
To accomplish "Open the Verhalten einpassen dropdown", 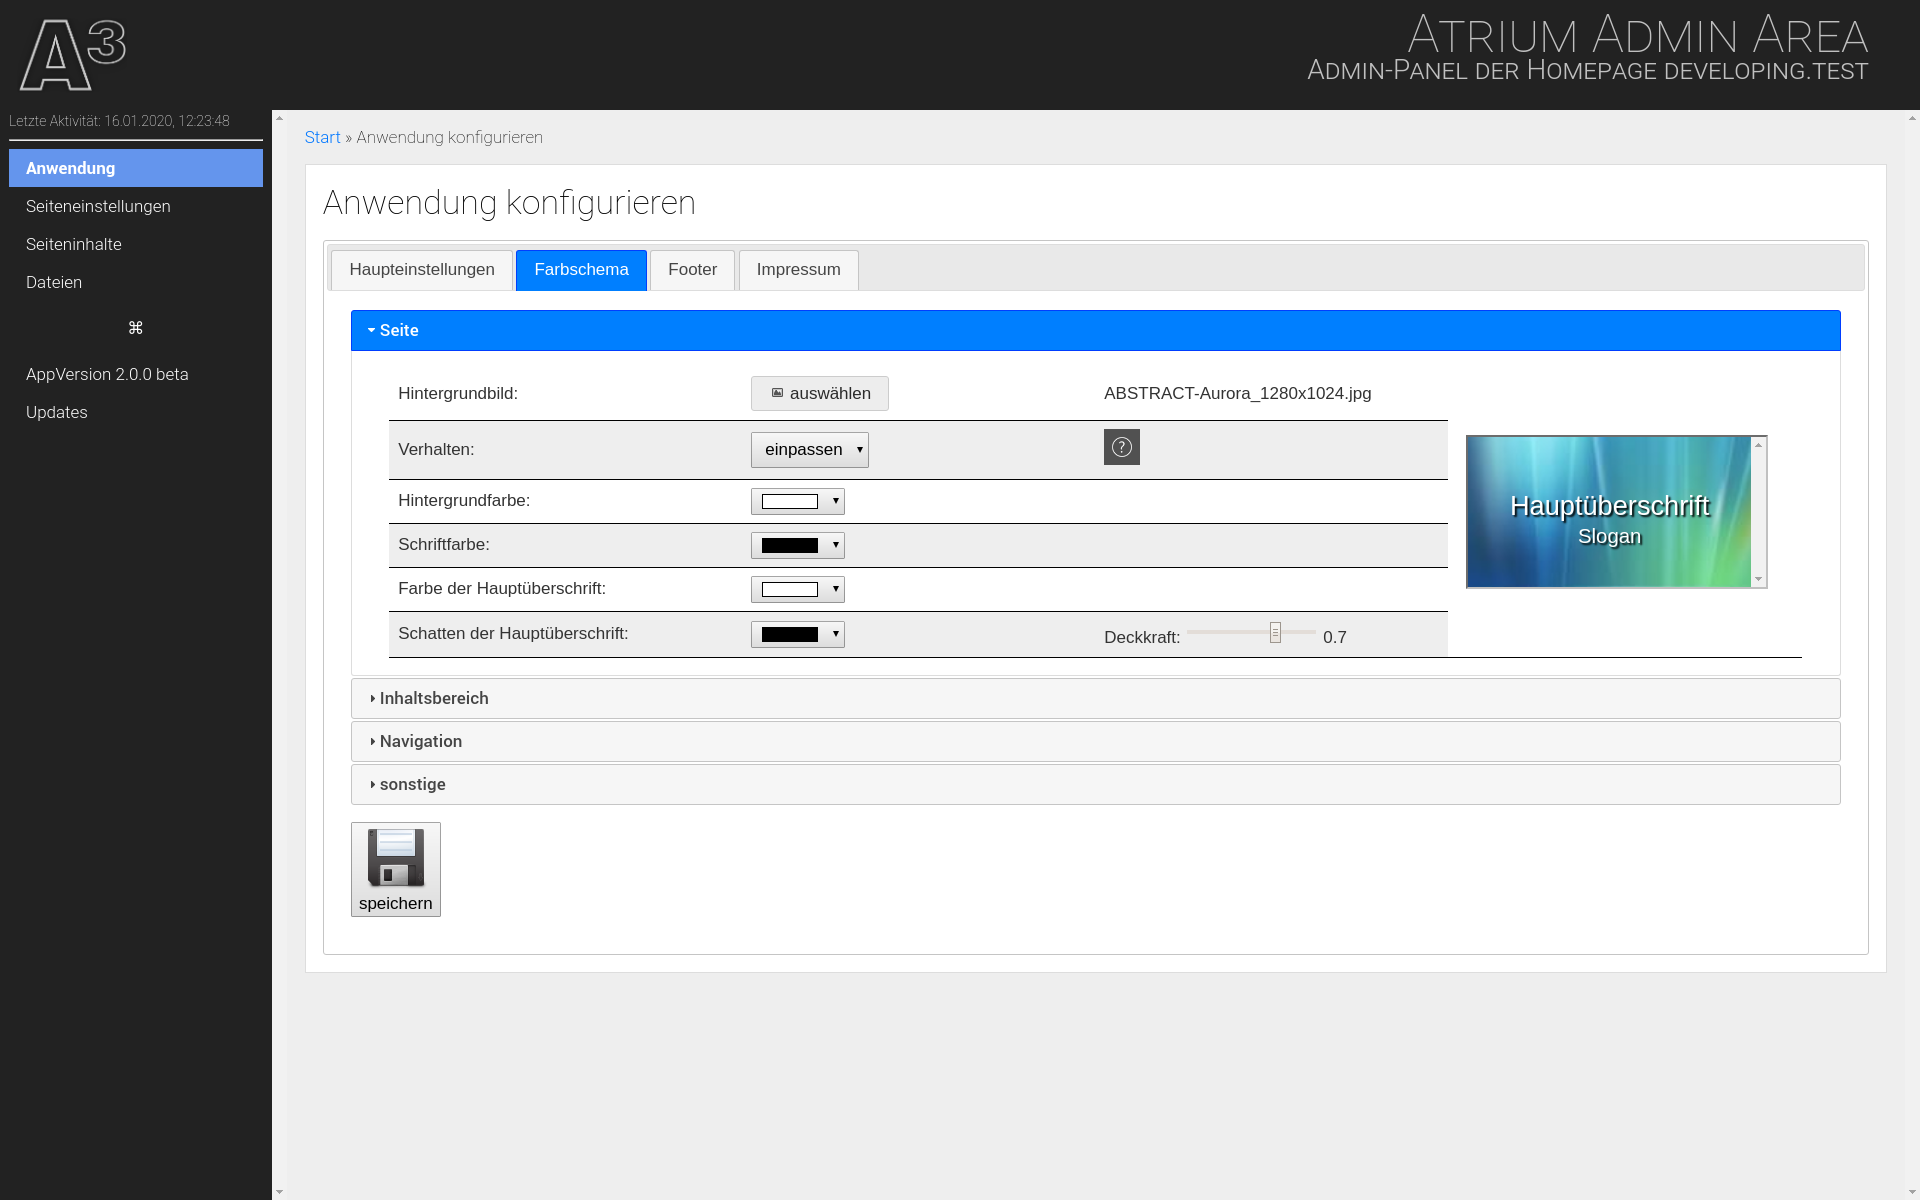I will click(809, 450).
